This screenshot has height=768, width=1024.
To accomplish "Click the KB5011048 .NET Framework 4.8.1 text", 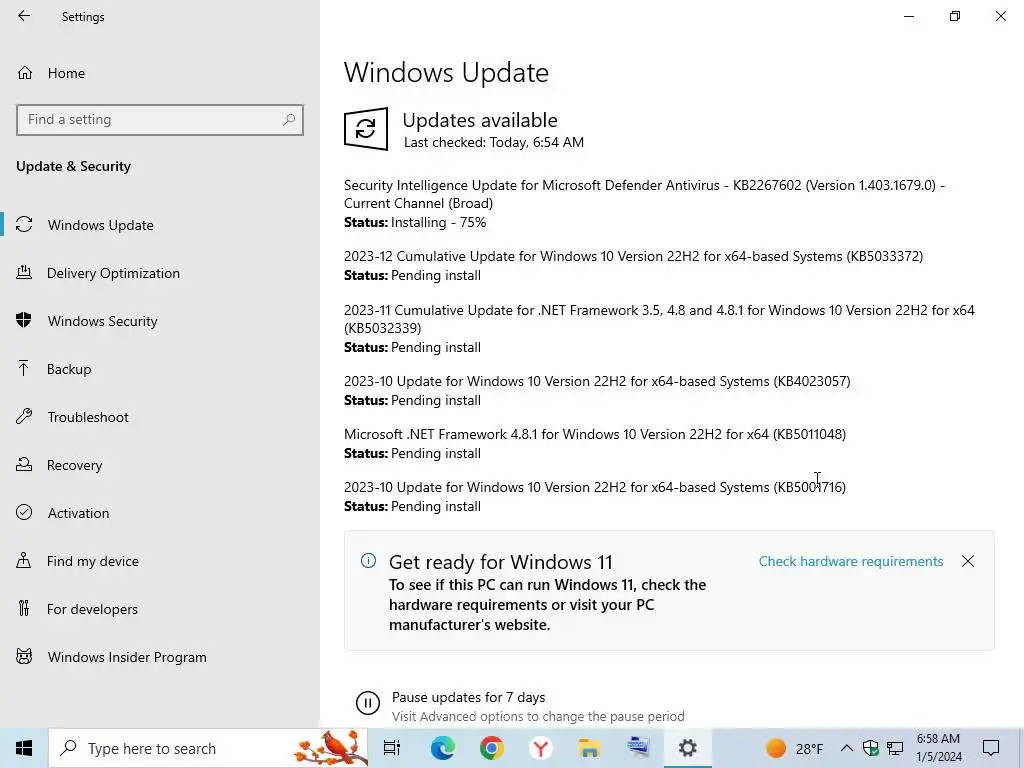I will (x=595, y=434).
